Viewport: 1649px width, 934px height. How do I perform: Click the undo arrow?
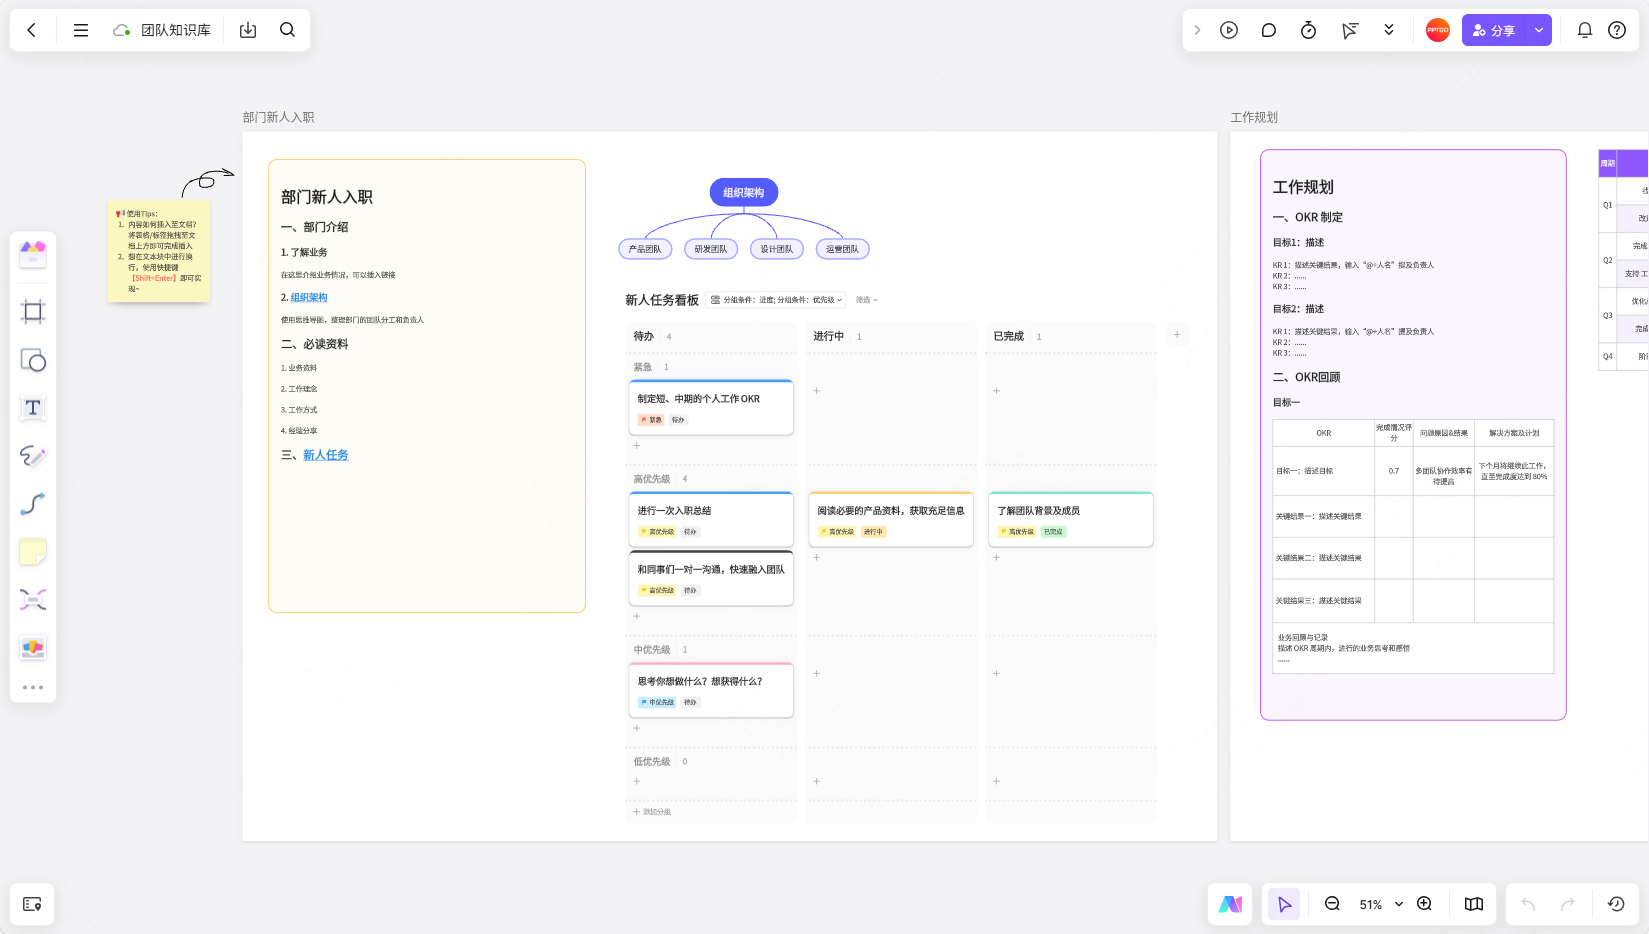(1528, 904)
